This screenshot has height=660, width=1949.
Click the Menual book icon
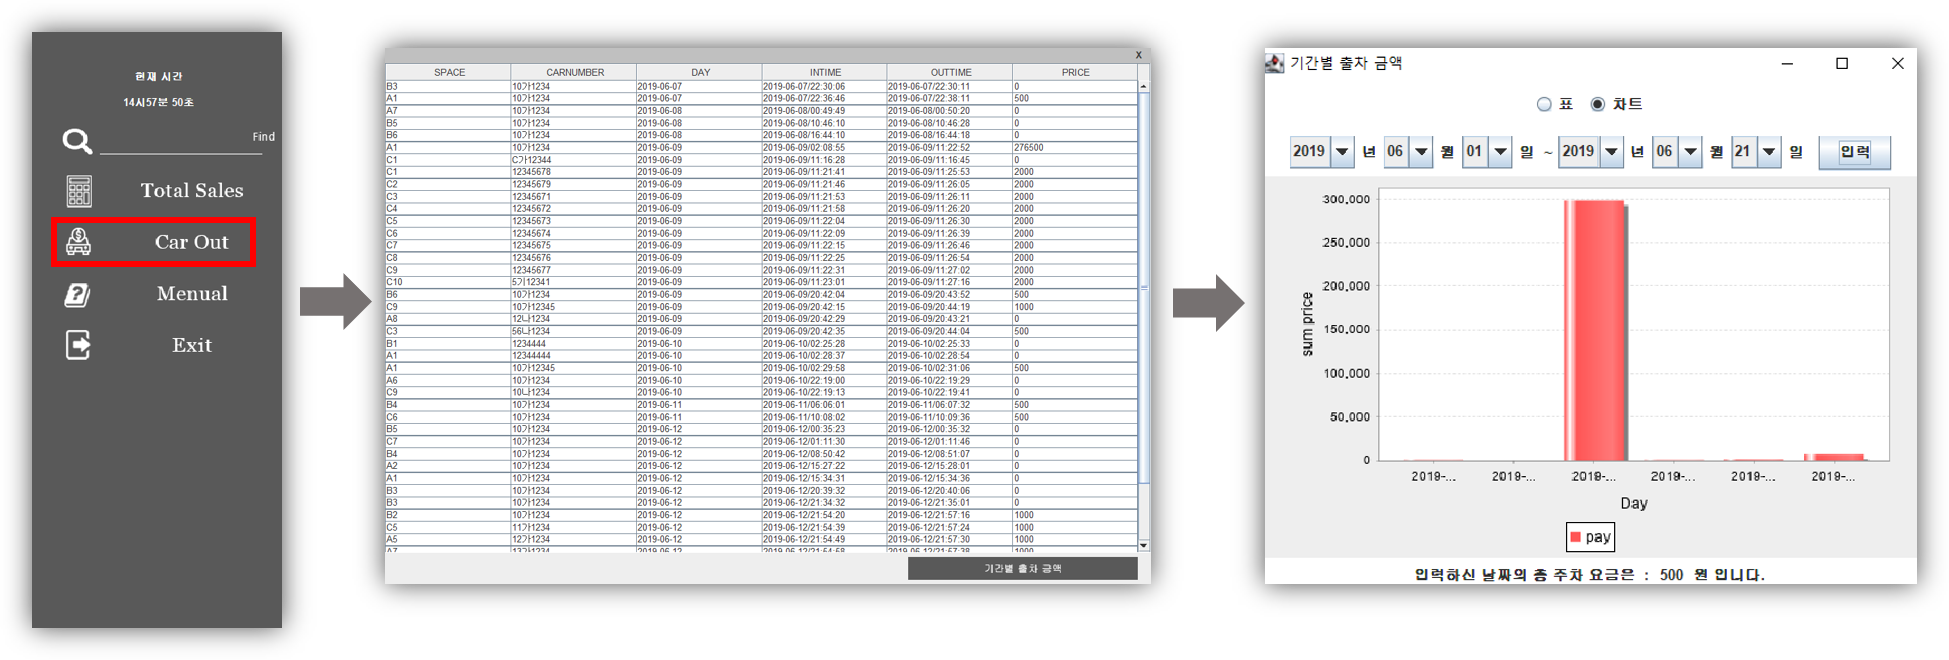77,294
